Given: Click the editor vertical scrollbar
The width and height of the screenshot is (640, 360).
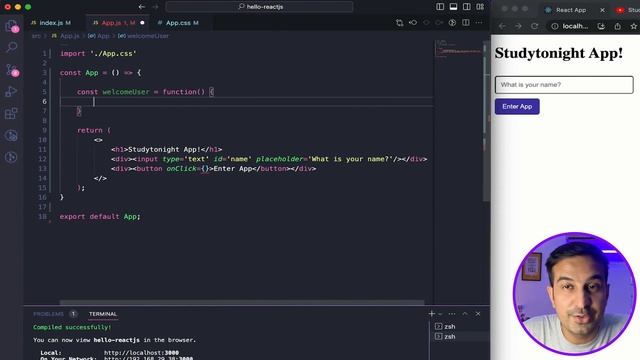Looking at the screenshot, I should (486, 120).
